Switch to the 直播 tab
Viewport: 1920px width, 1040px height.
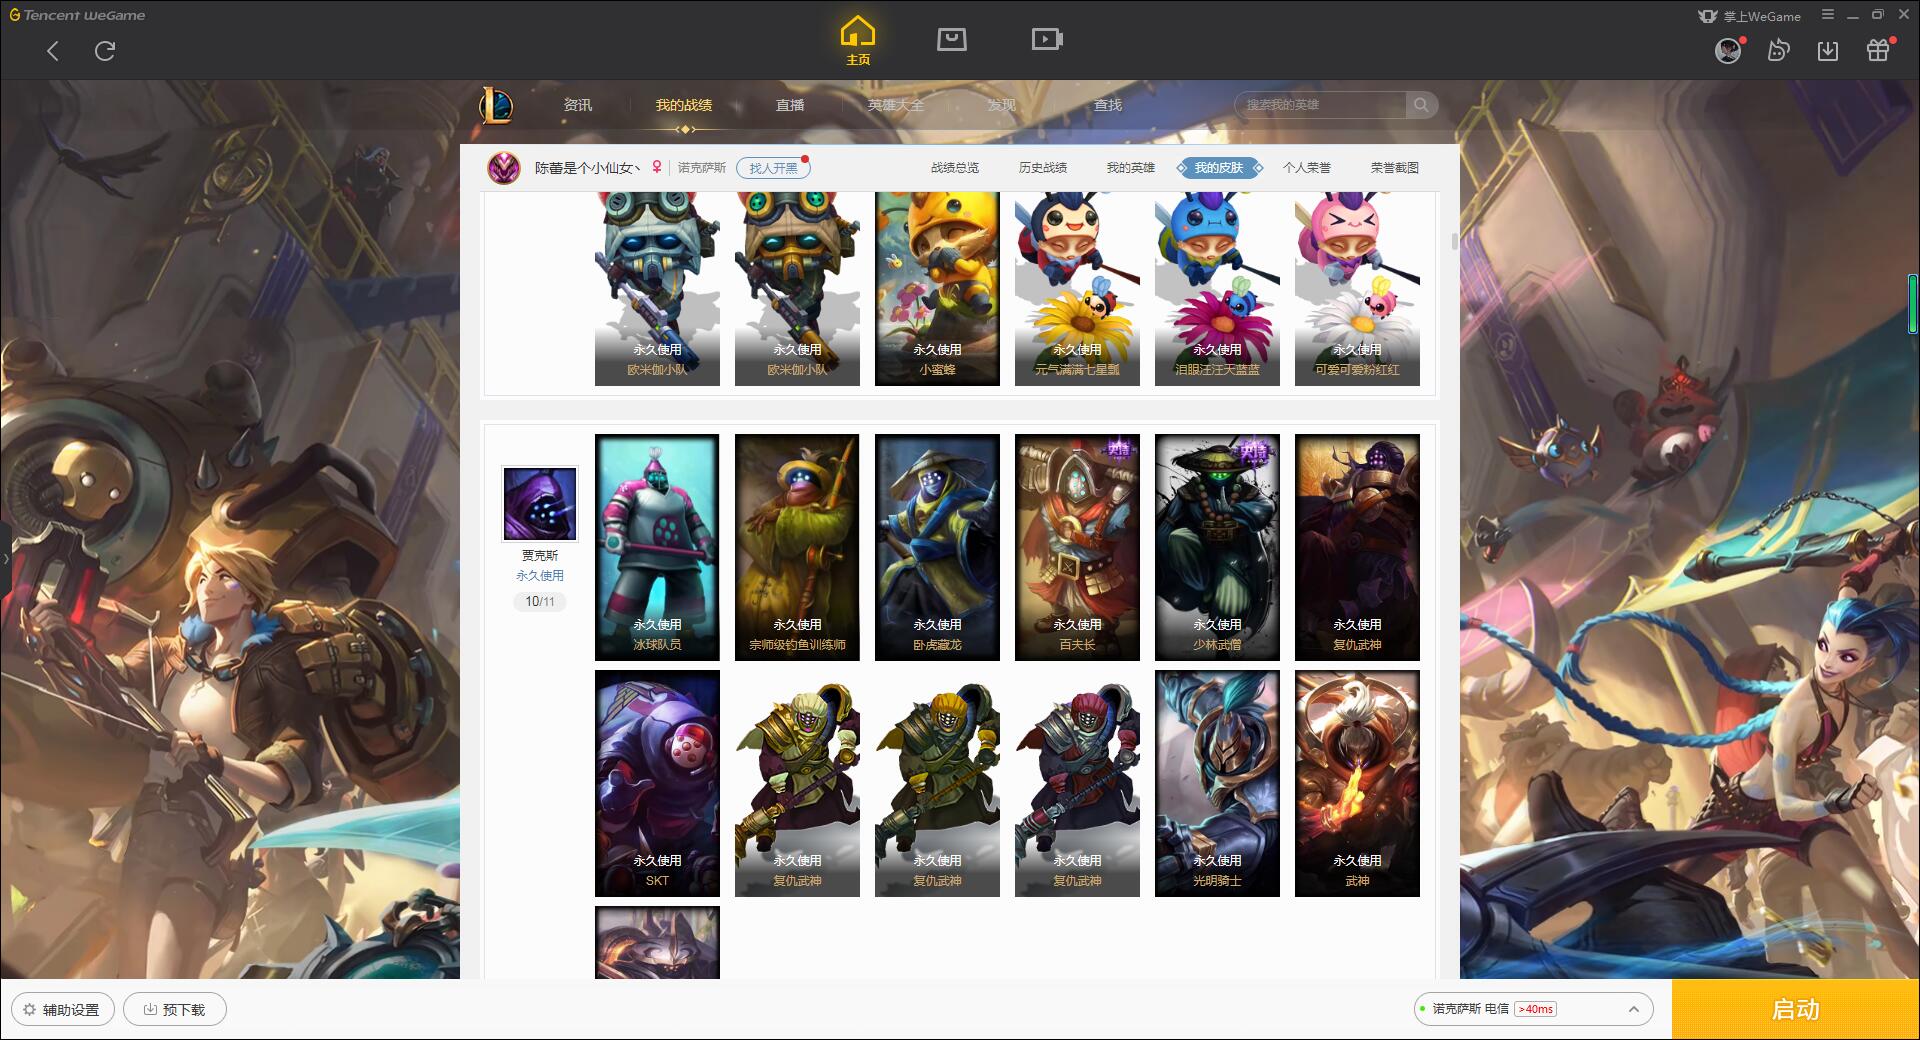coord(790,105)
